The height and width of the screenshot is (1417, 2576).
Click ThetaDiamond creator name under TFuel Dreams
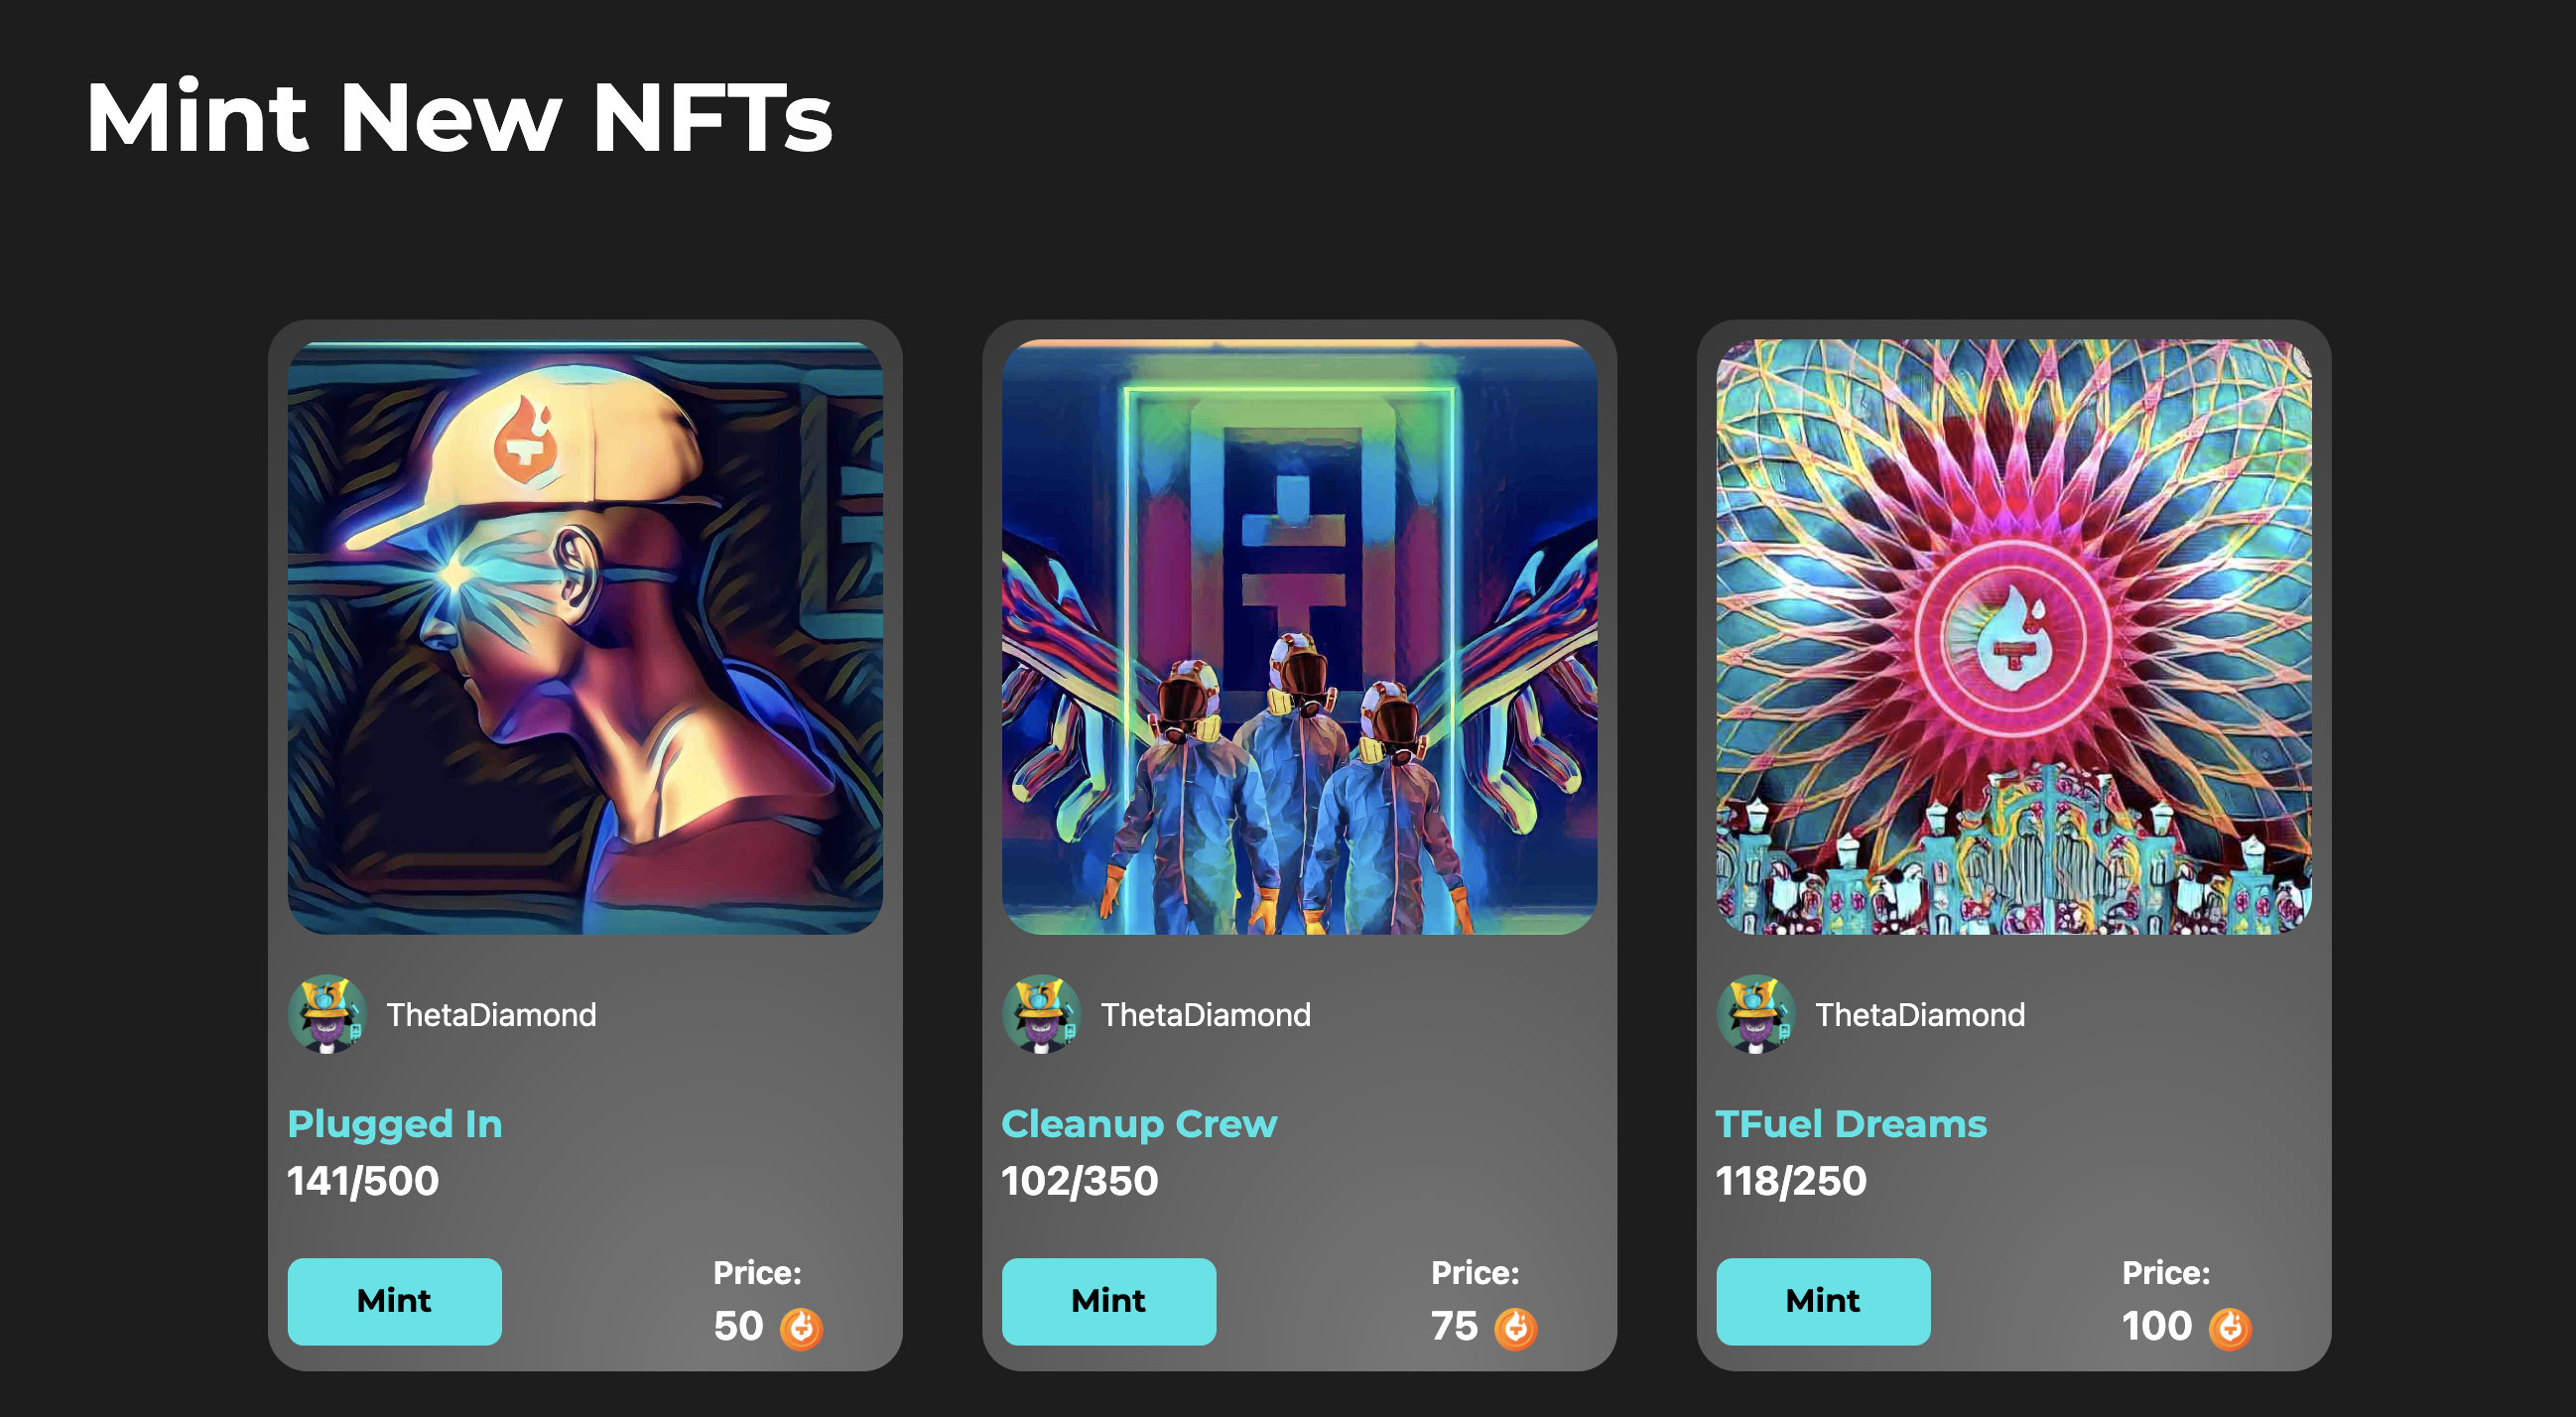click(x=1920, y=1015)
